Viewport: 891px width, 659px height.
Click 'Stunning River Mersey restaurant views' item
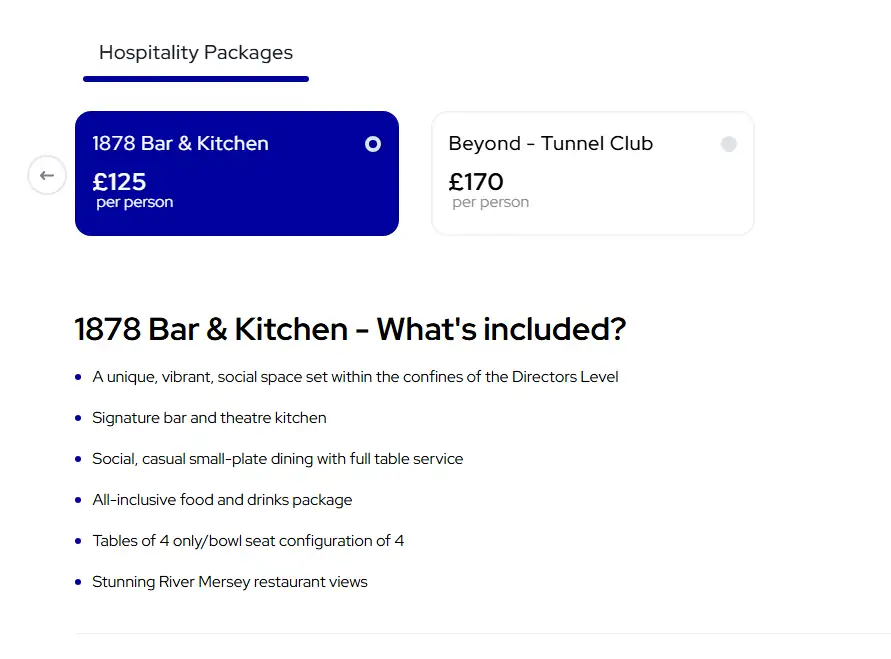230,582
